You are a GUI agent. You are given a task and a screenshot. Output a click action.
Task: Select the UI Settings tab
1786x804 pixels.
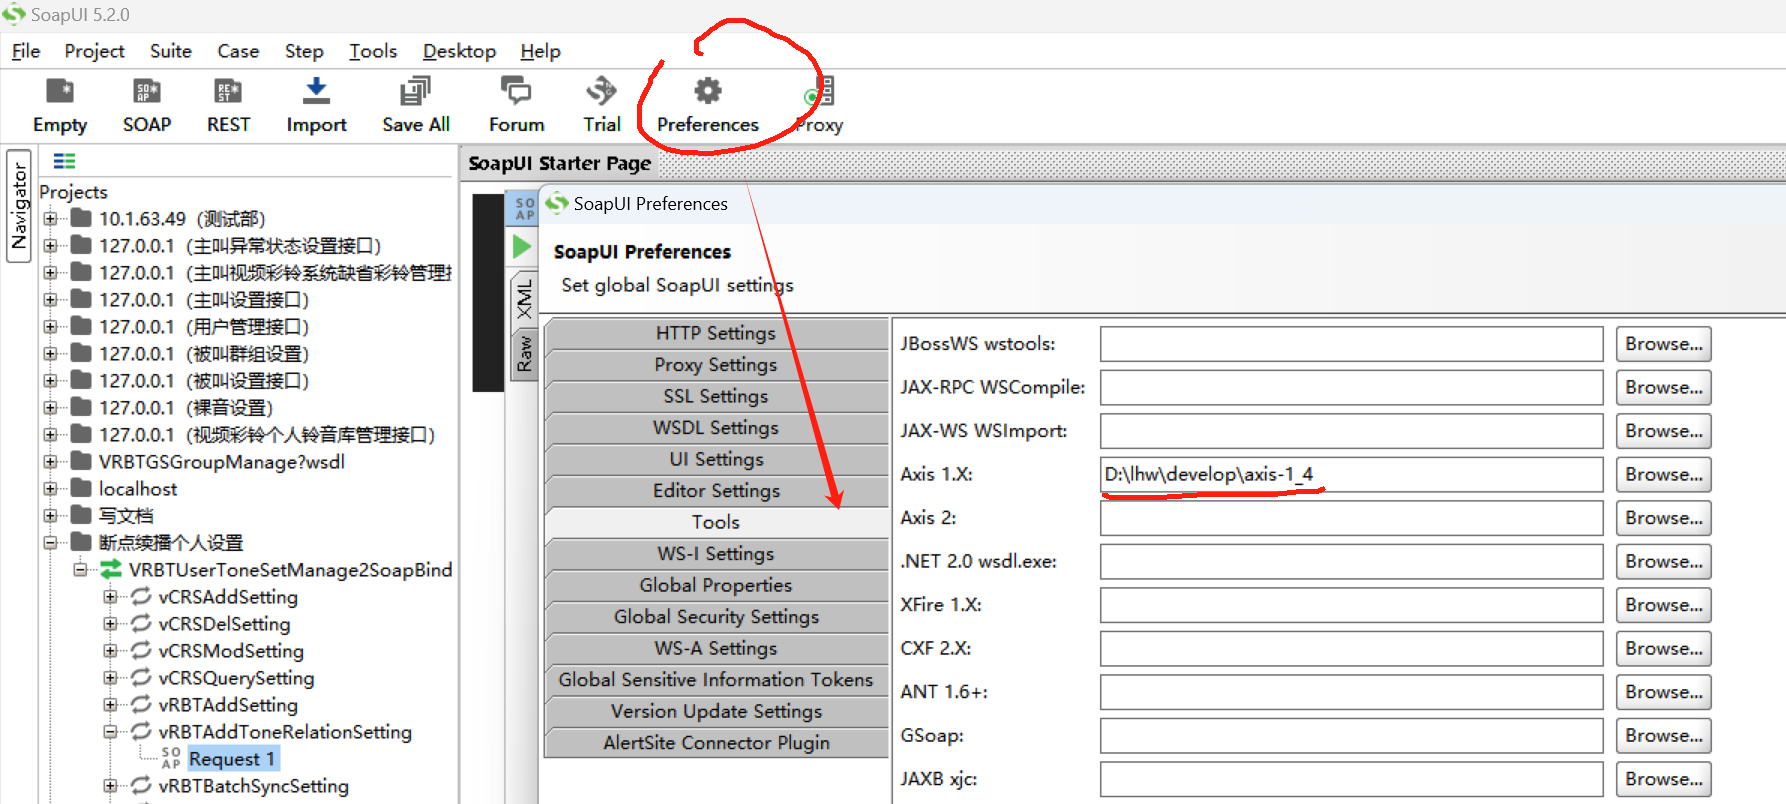716,459
